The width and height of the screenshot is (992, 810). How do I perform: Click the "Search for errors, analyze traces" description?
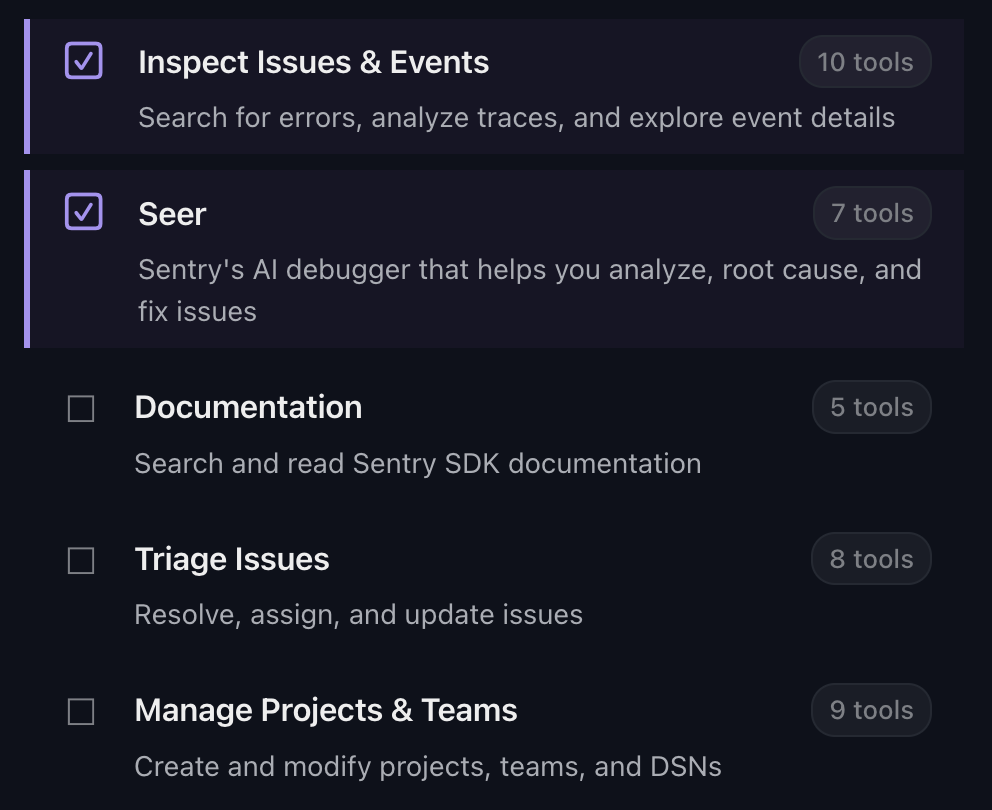[x=516, y=118]
